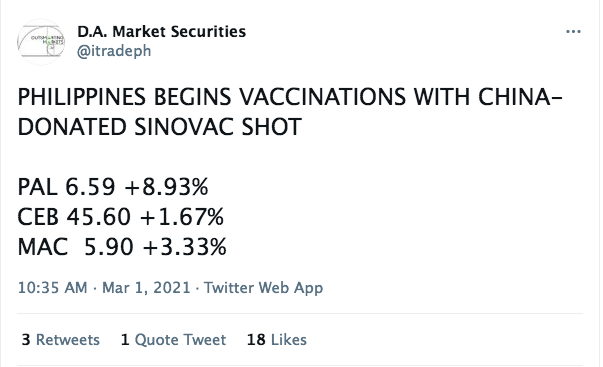Click the Likes count number 18
603x367 pixels.
click(256, 340)
